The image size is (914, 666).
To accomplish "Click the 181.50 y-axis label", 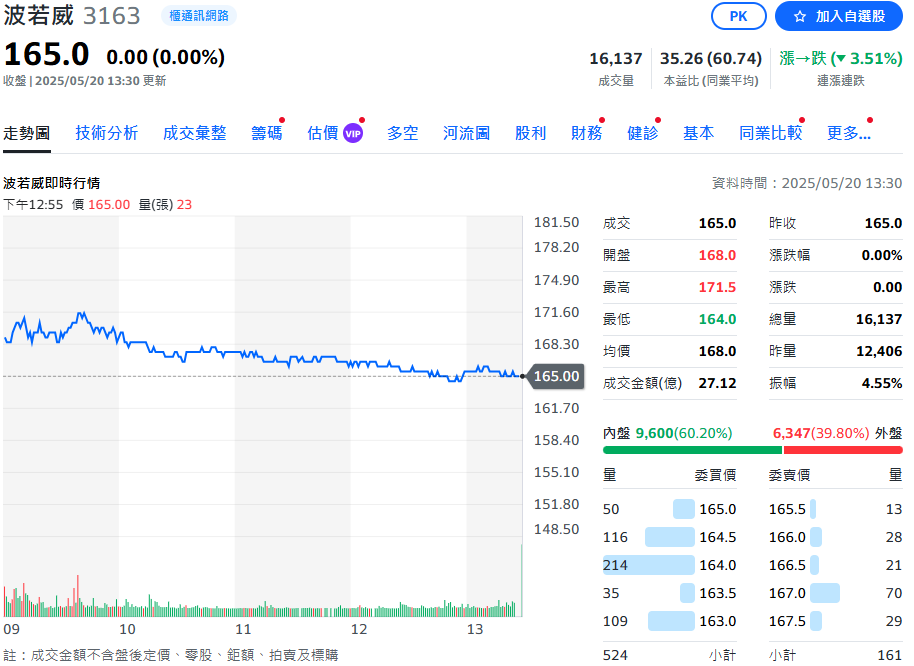I will (x=556, y=223).
